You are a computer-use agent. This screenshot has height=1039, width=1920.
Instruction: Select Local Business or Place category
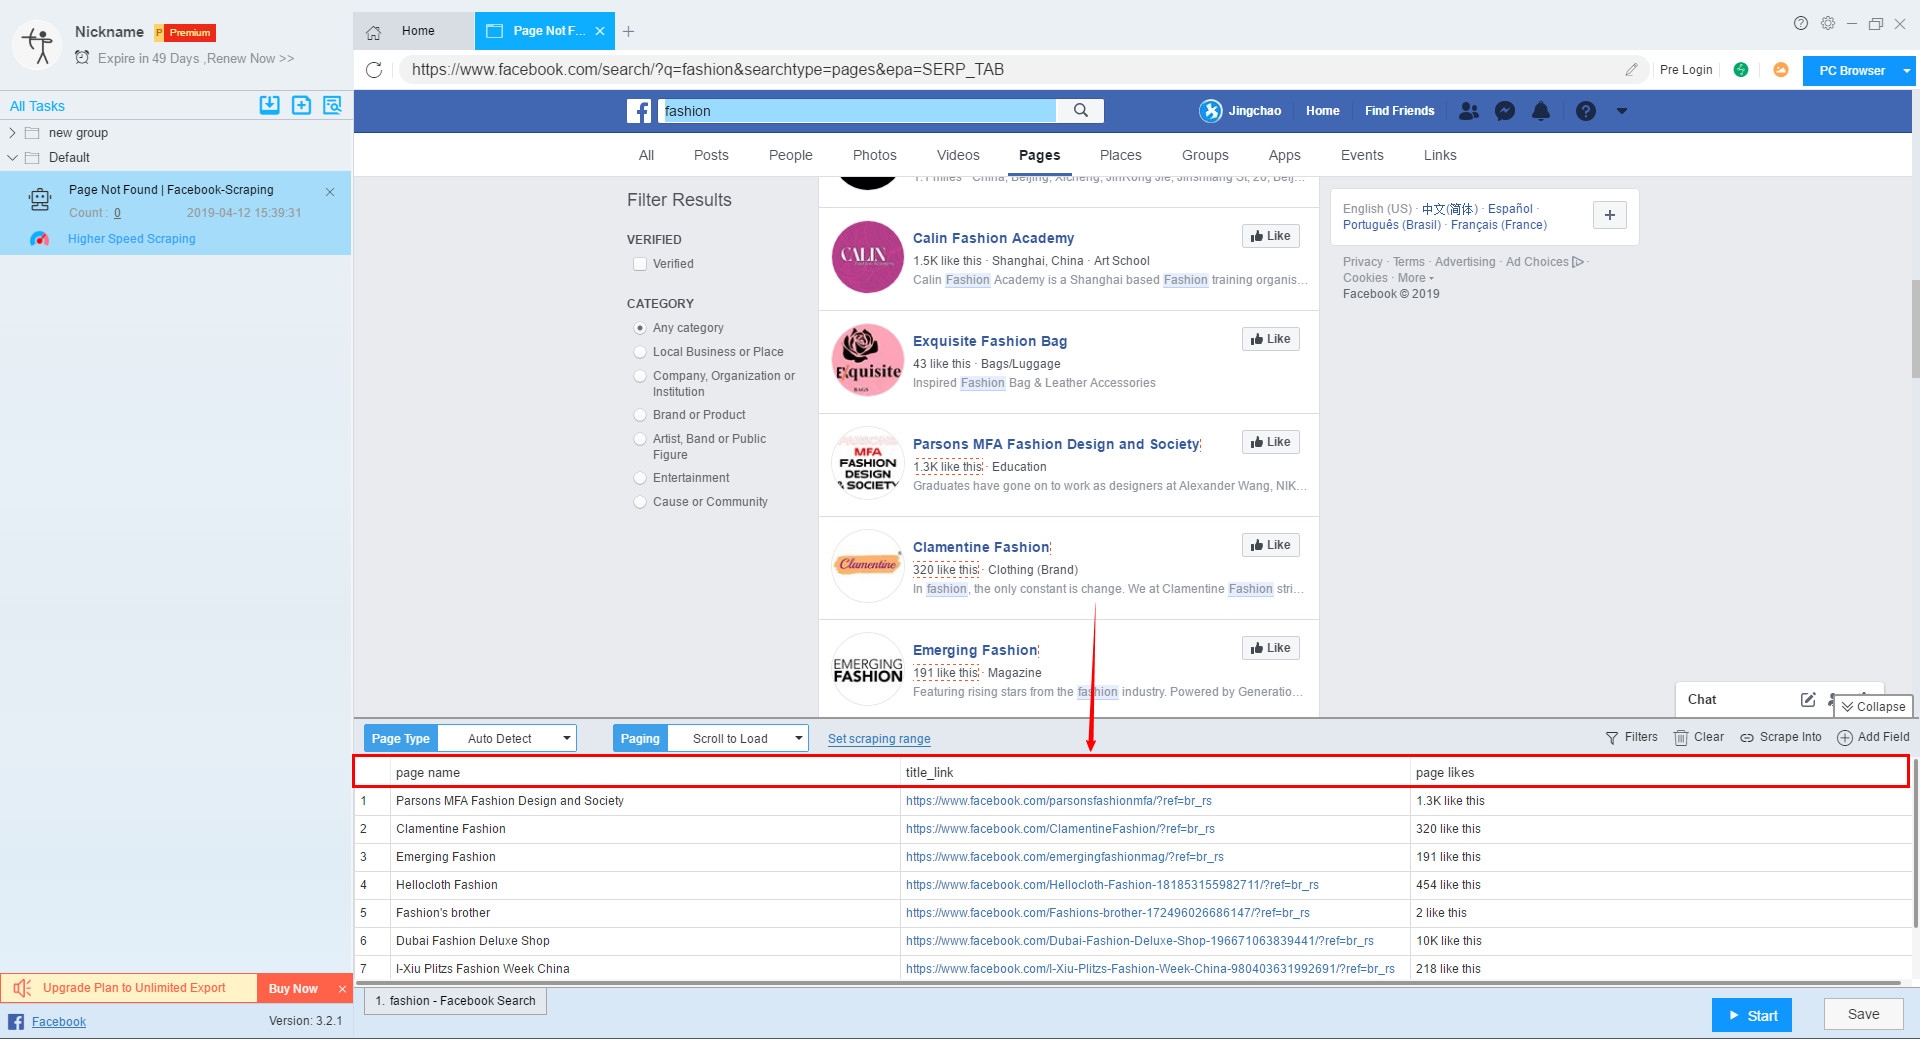[x=640, y=352]
